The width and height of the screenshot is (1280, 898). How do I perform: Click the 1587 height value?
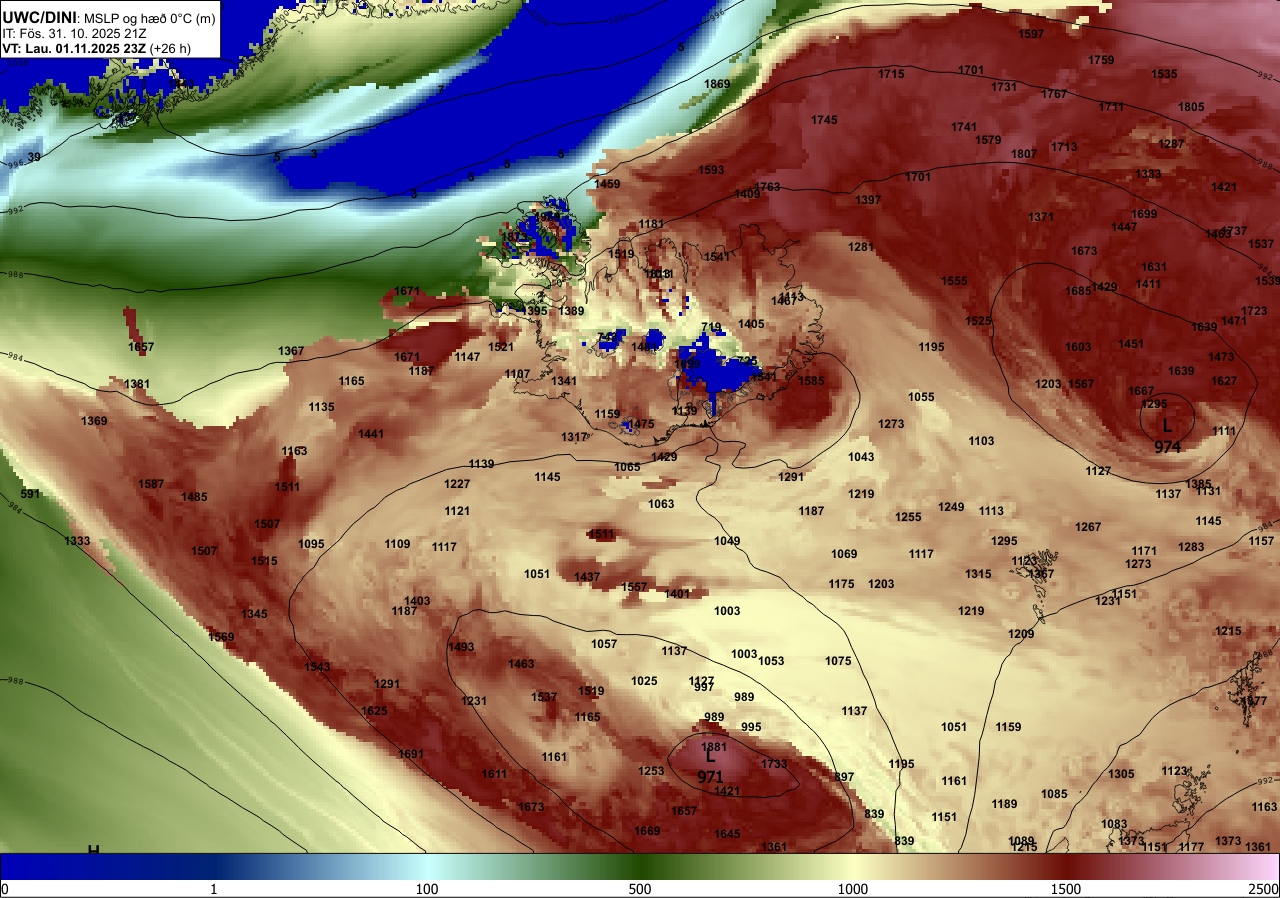click(151, 484)
